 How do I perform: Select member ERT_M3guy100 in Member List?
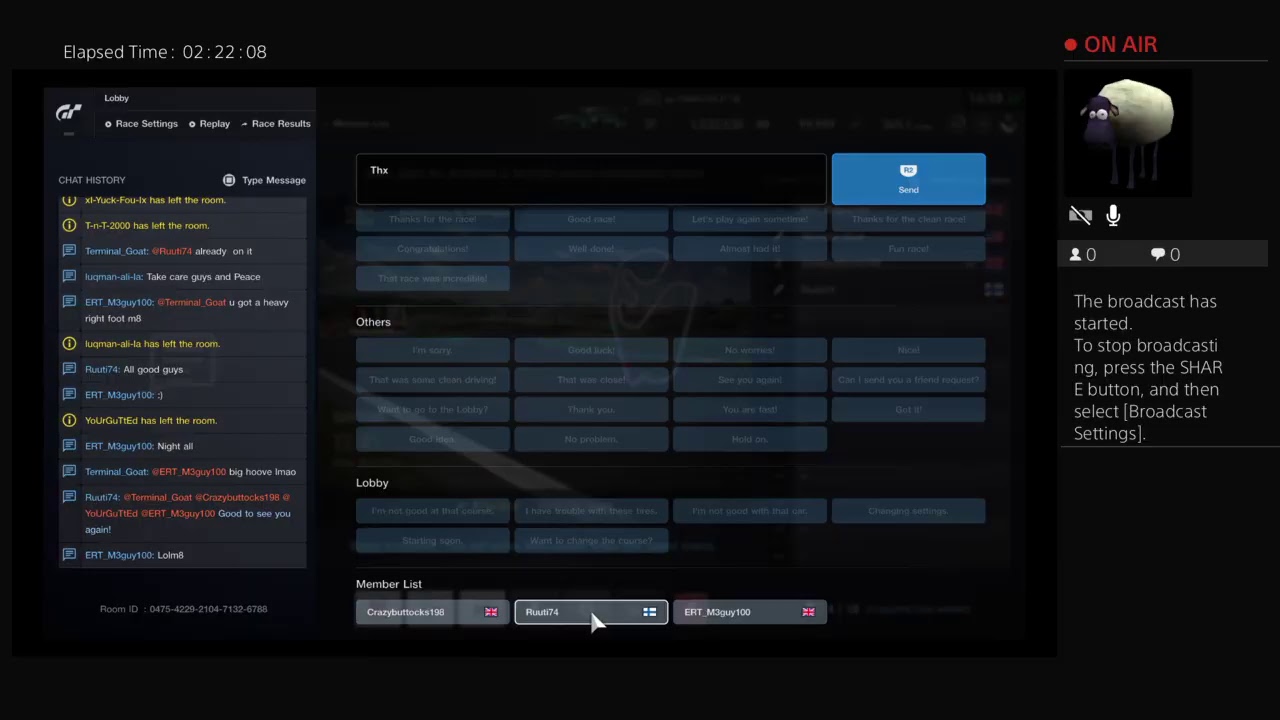point(750,612)
